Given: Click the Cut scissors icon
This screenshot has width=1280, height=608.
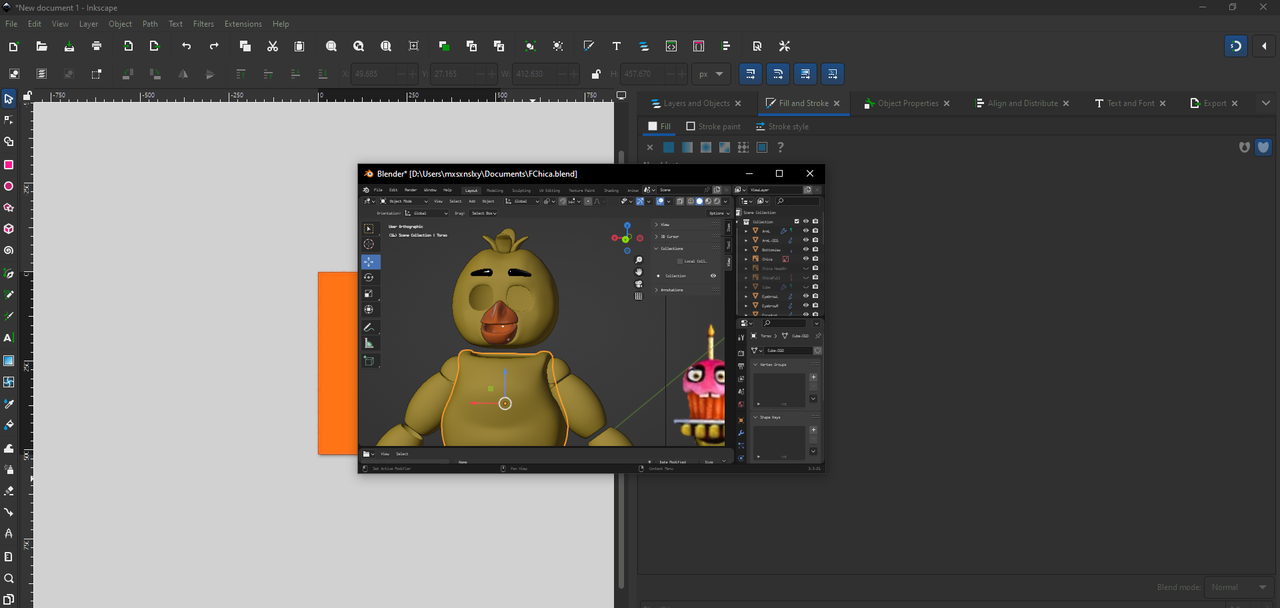Looking at the screenshot, I should pos(272,46).
